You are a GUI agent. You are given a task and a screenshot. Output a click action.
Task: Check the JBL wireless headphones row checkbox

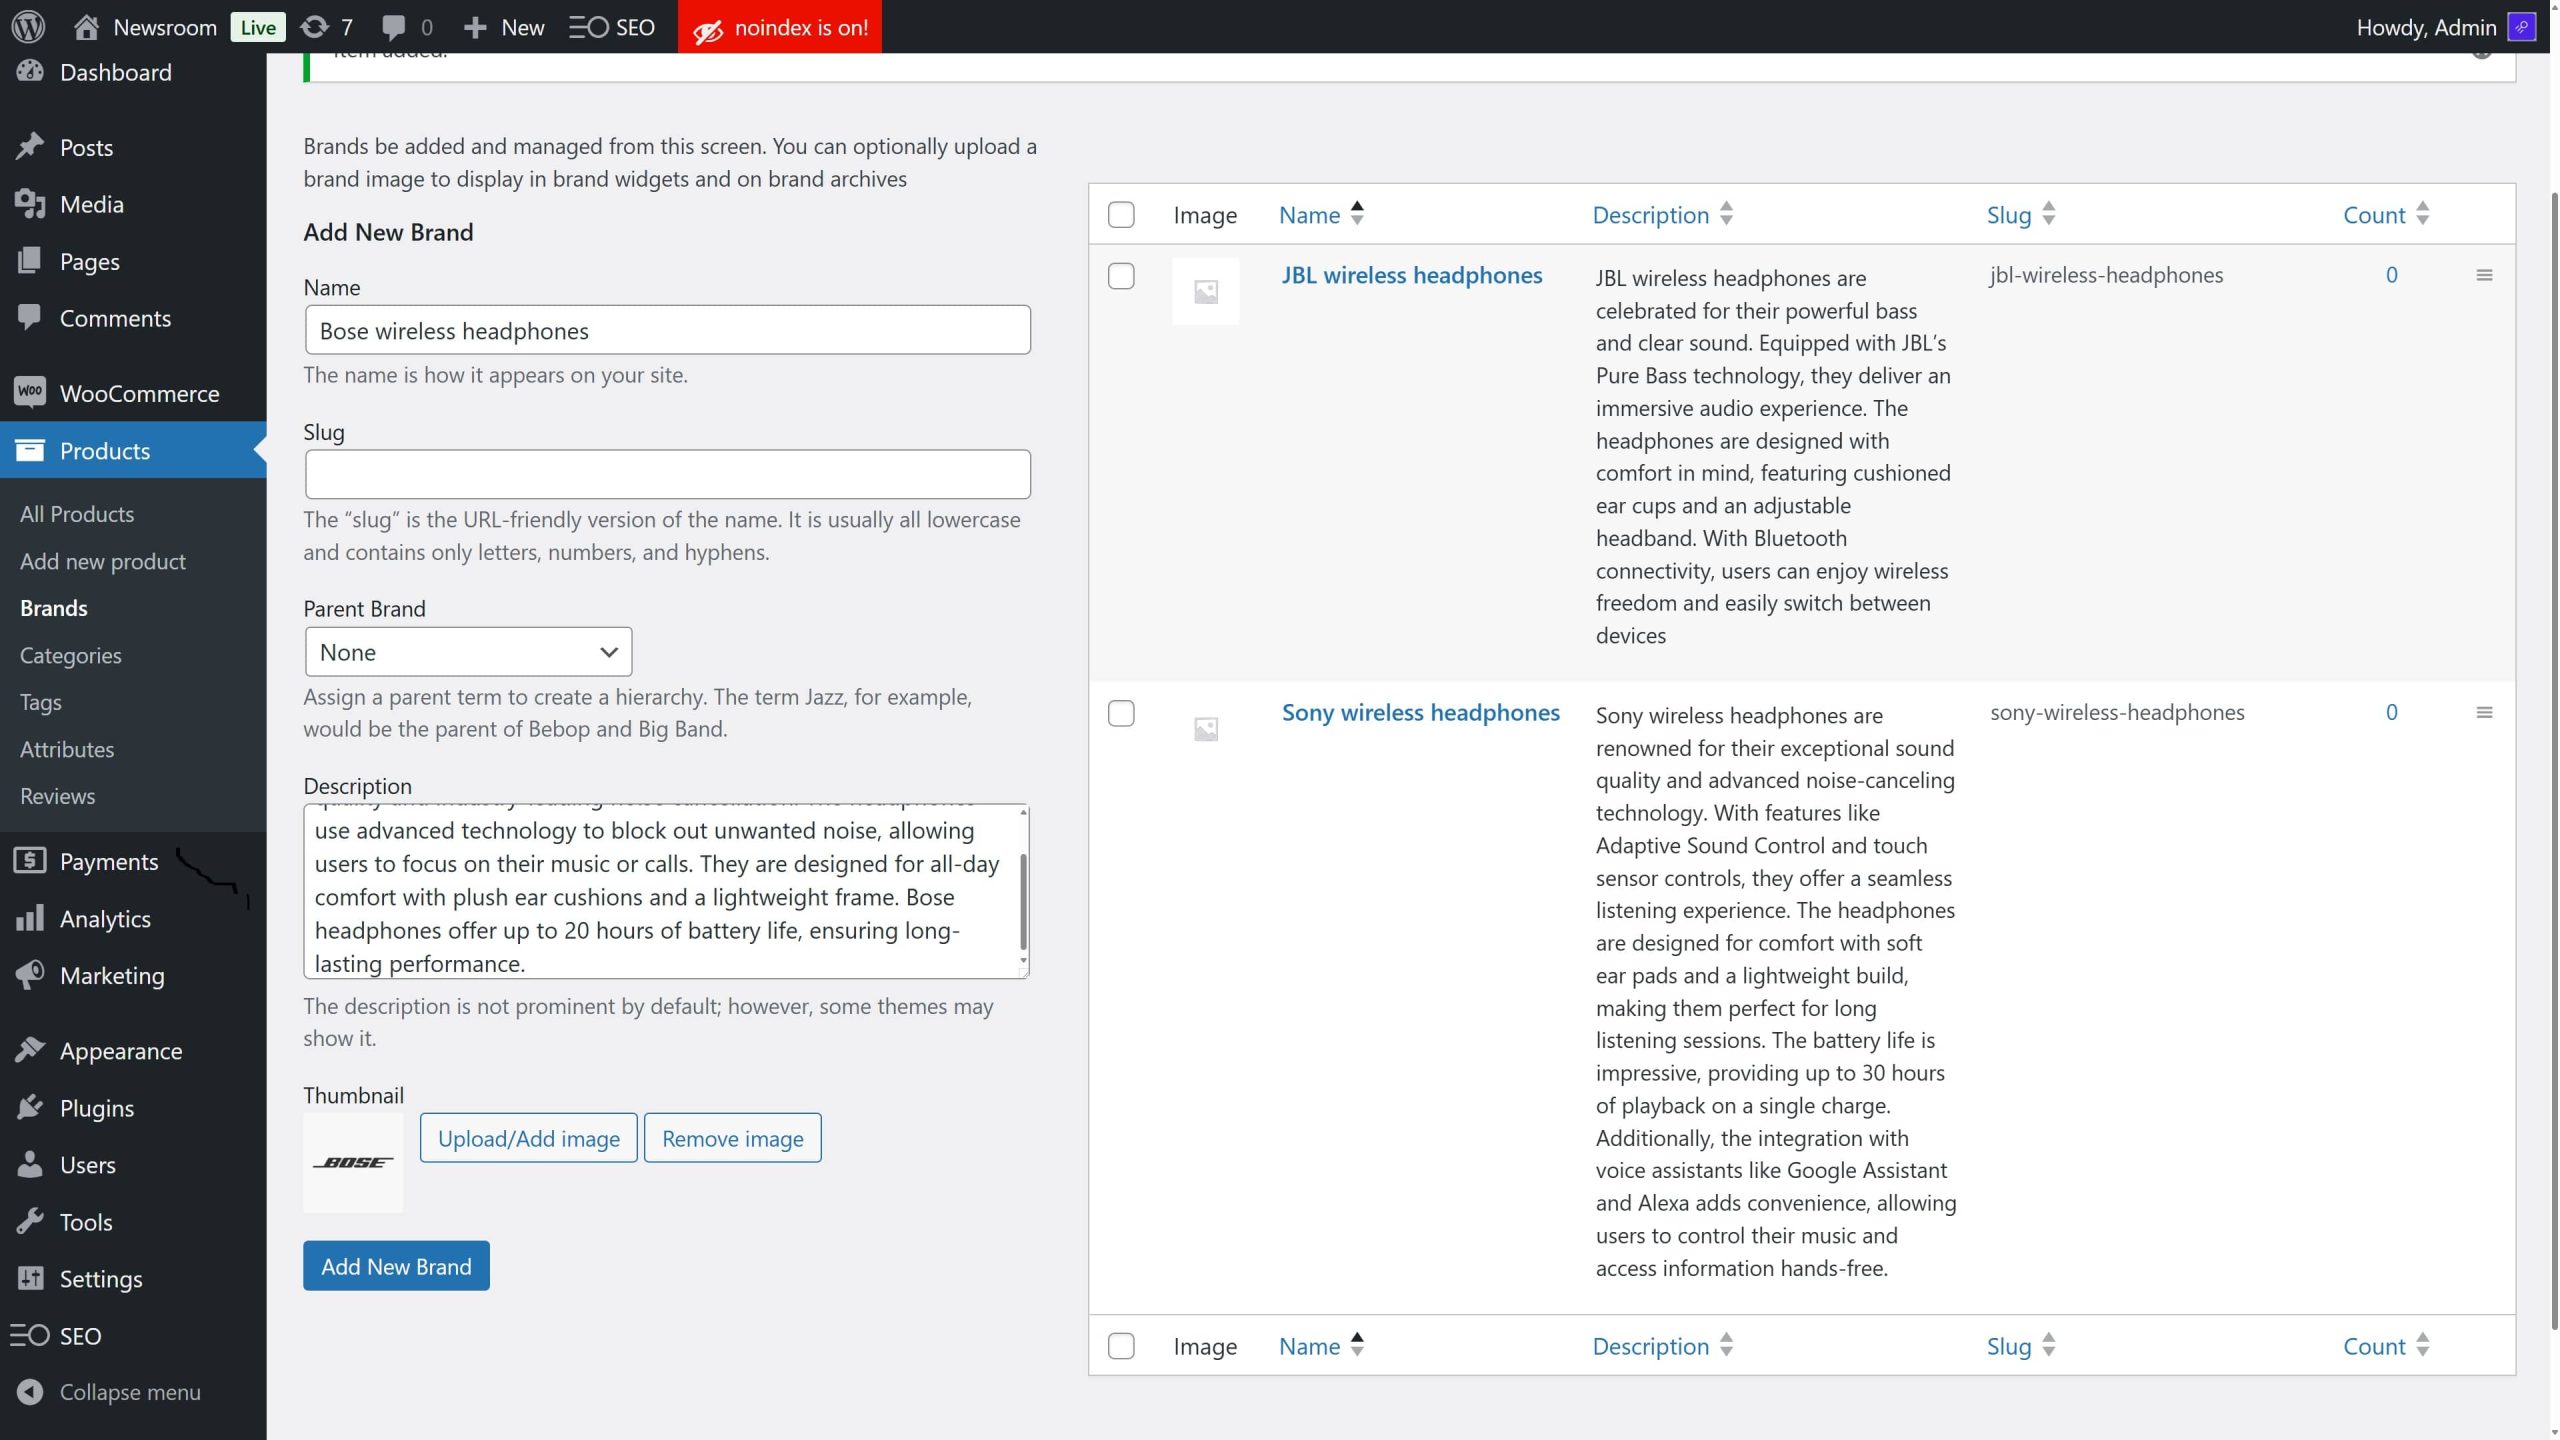point(1121,276)
